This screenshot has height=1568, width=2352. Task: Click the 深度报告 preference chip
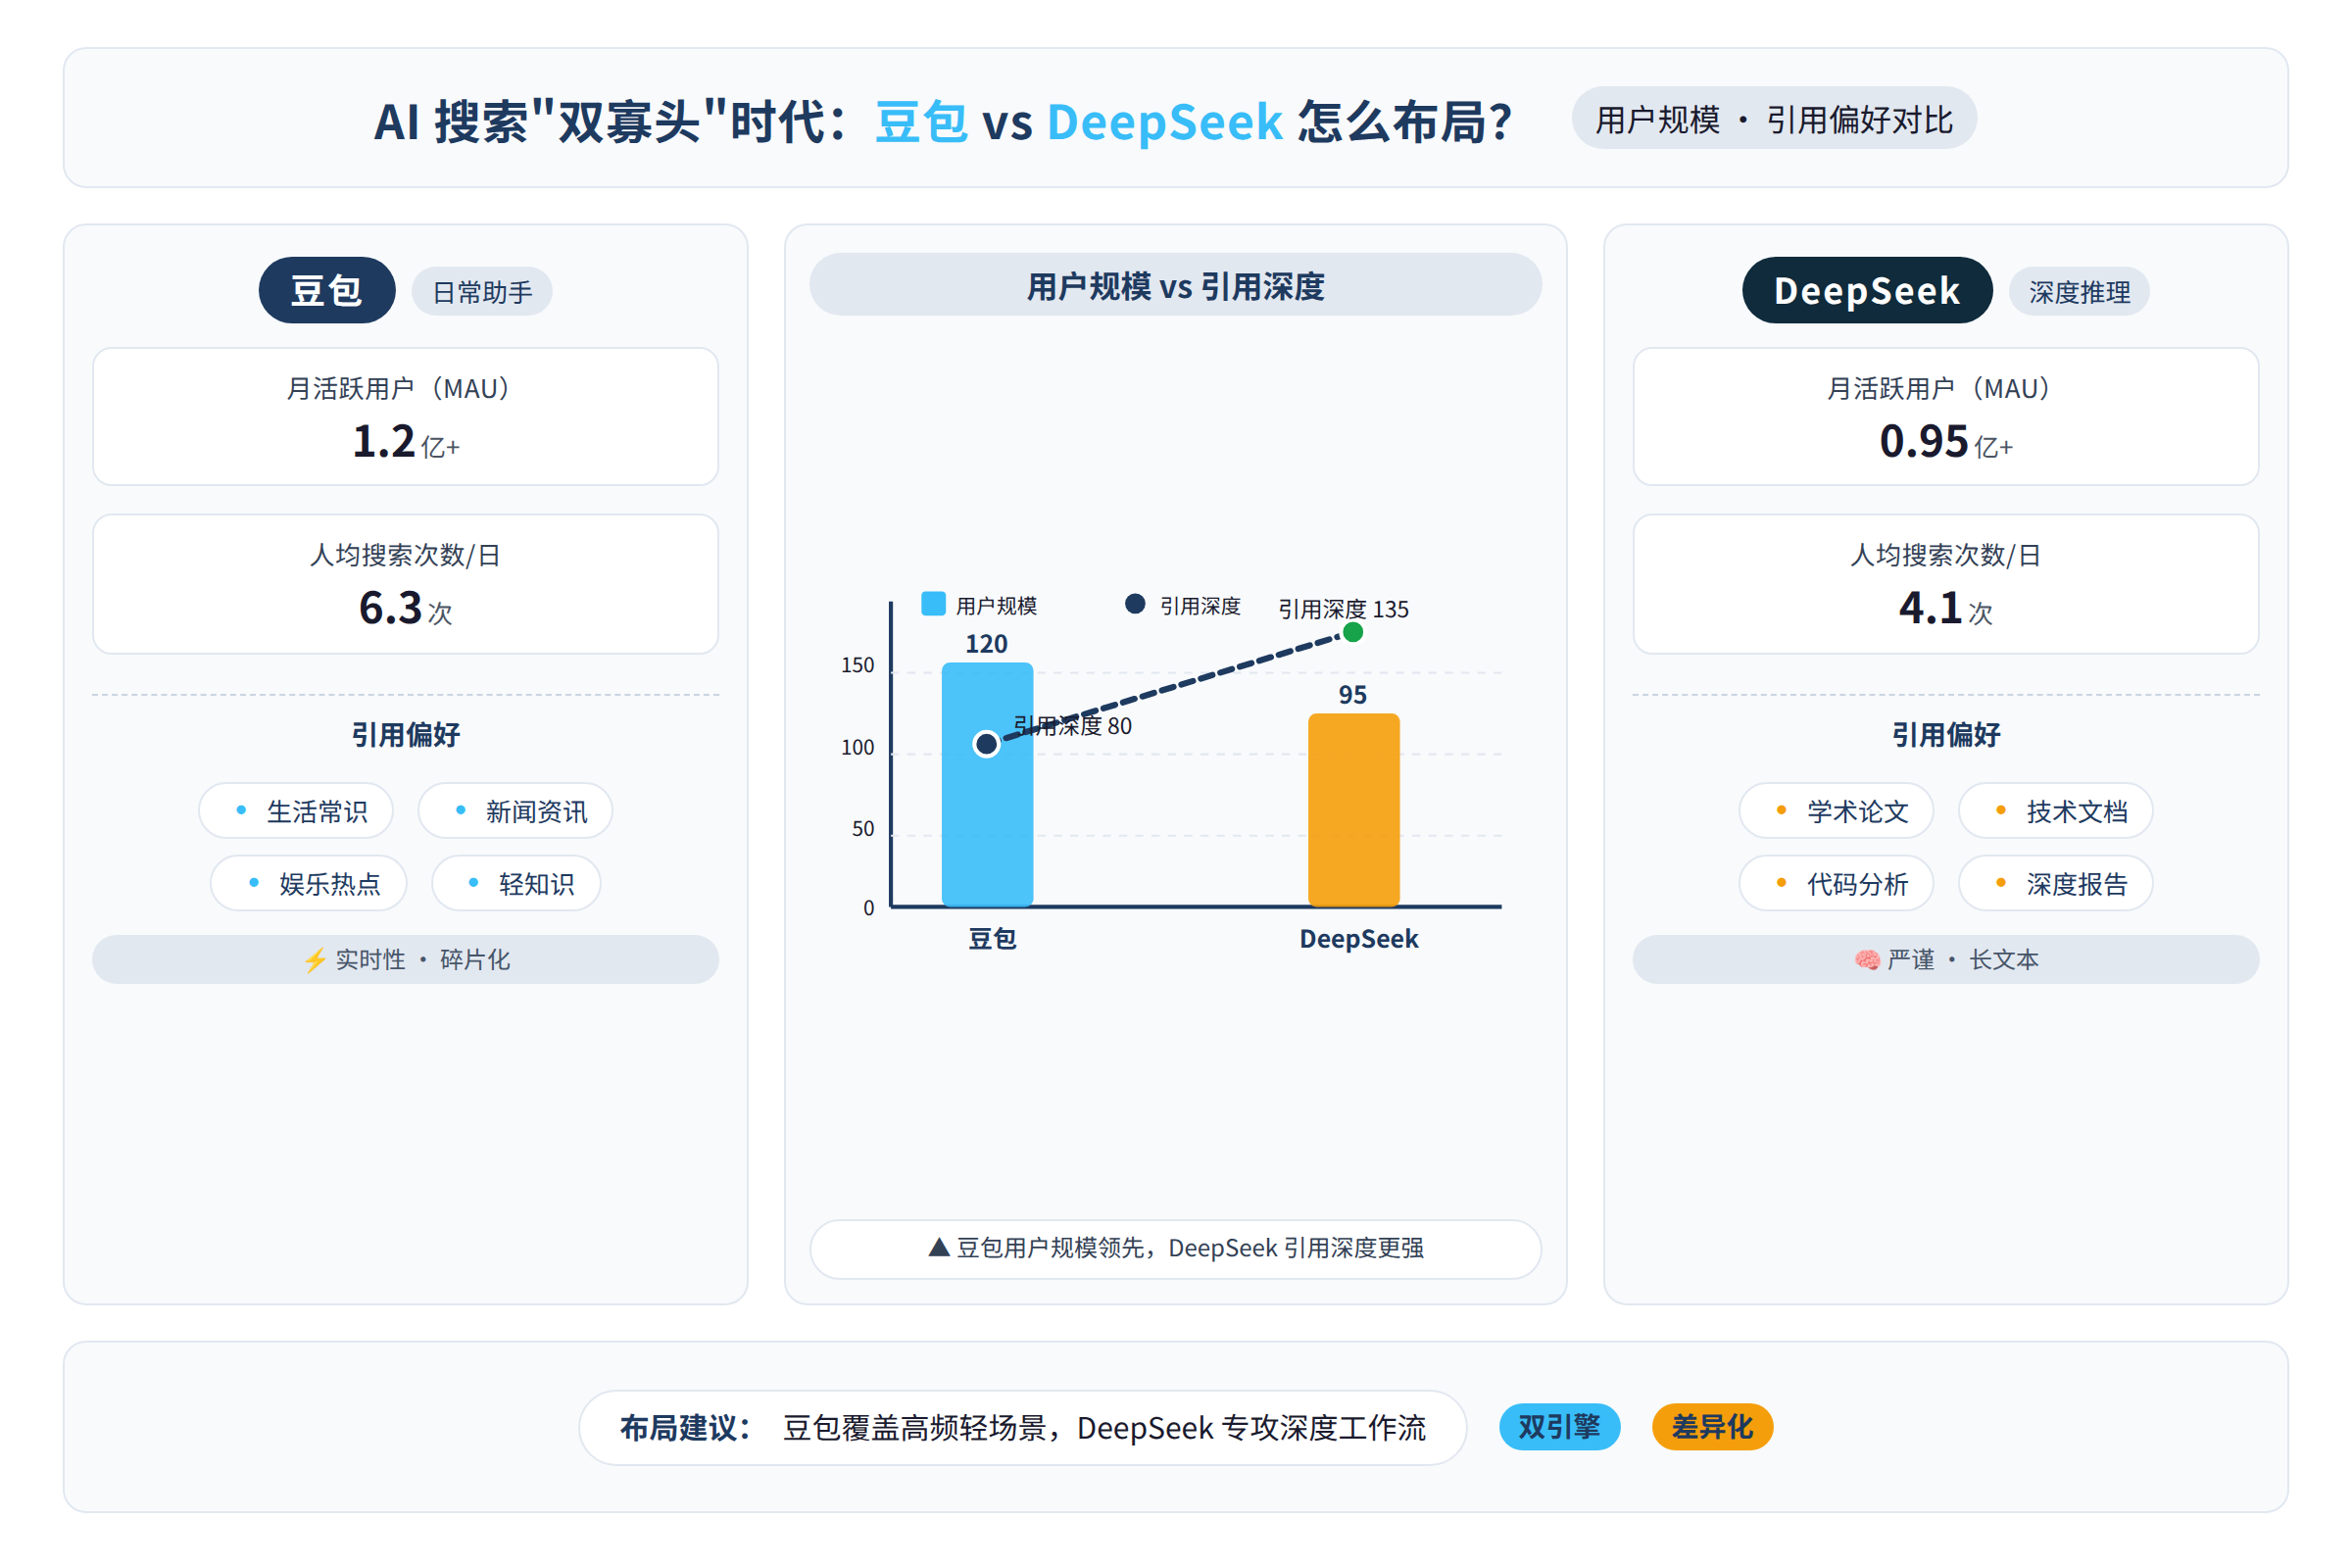click(x=2055, y=883)
